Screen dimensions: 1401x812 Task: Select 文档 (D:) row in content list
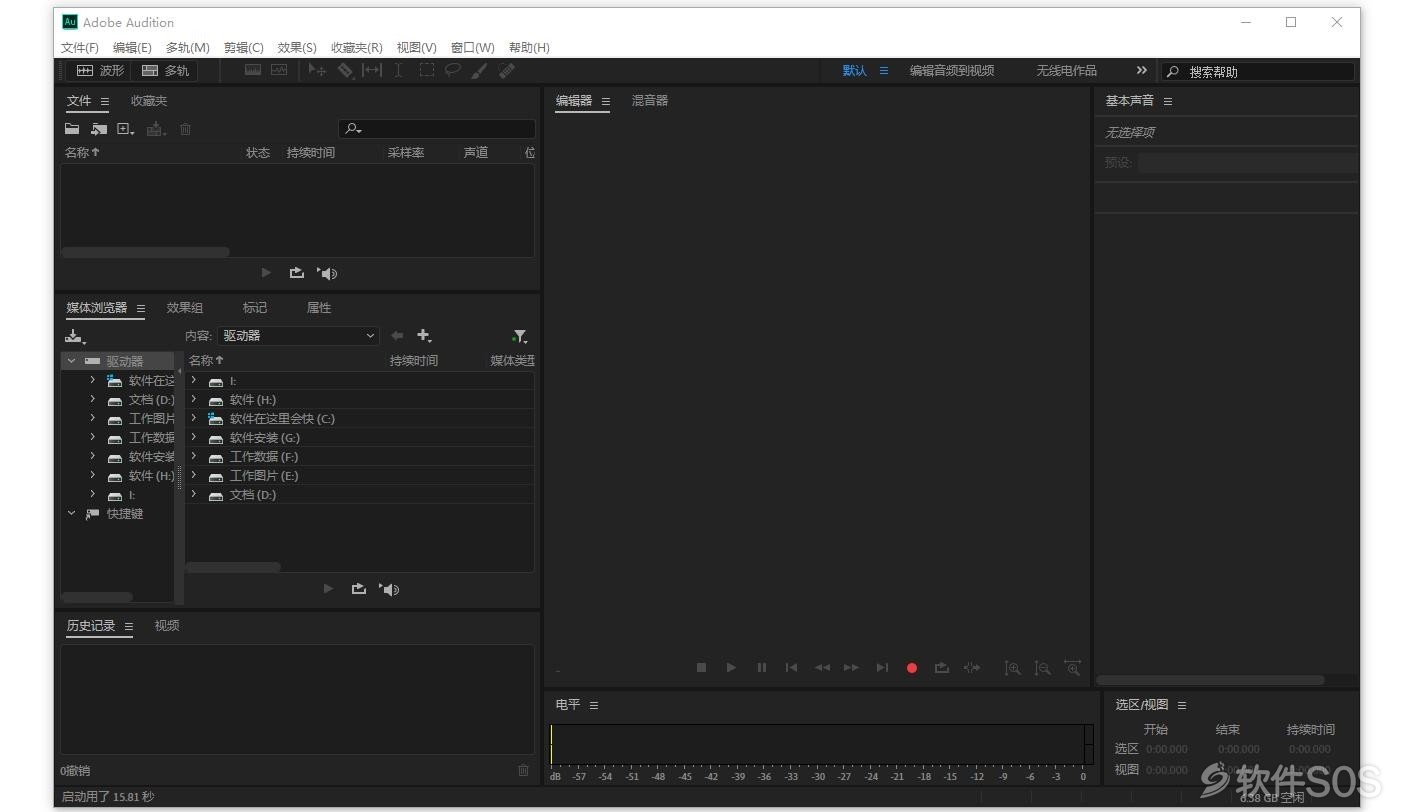360,495
